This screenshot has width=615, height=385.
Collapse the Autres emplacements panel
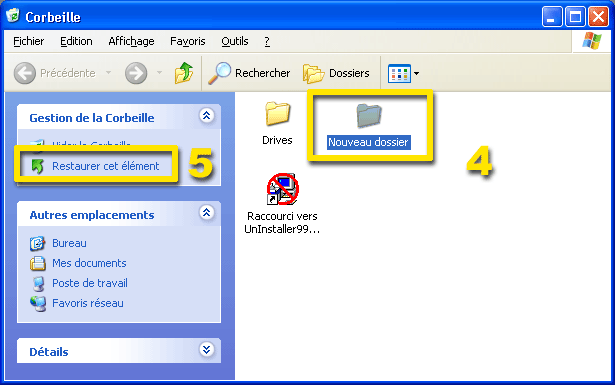click(206, 212)
